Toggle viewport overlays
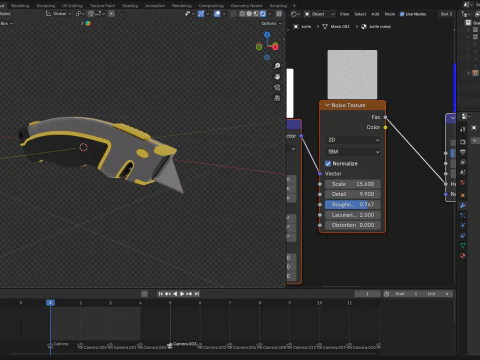 217,14
